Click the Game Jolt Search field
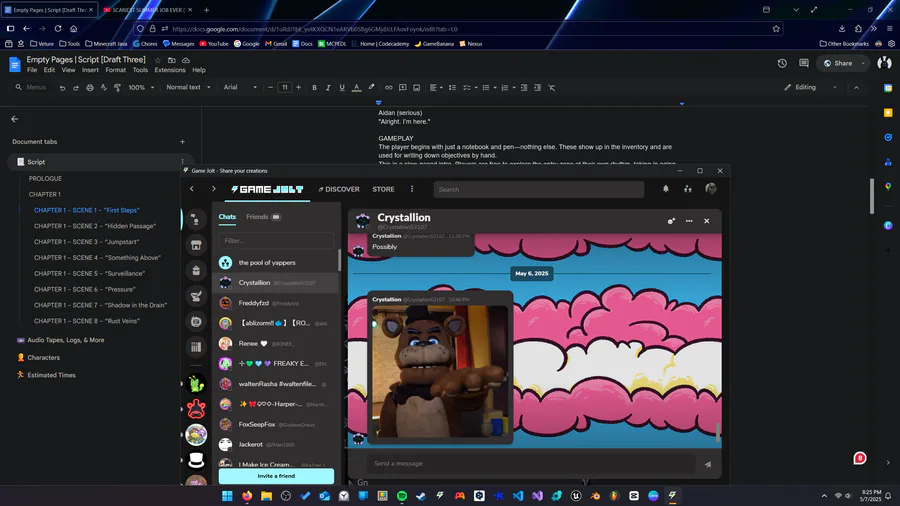The image size is (900, 506). point(538,189)
